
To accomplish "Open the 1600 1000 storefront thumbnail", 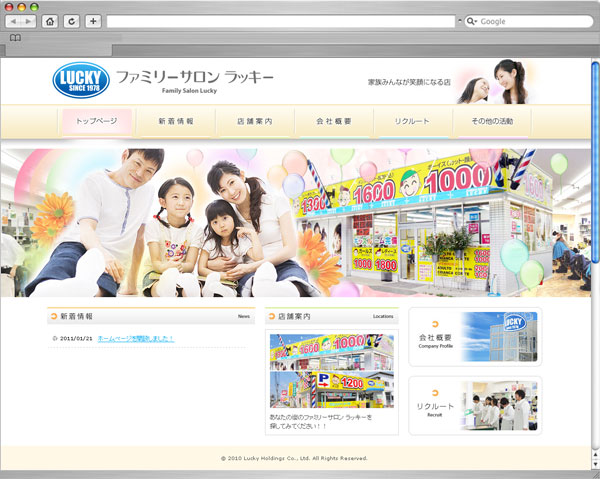I will pos(332,352).
